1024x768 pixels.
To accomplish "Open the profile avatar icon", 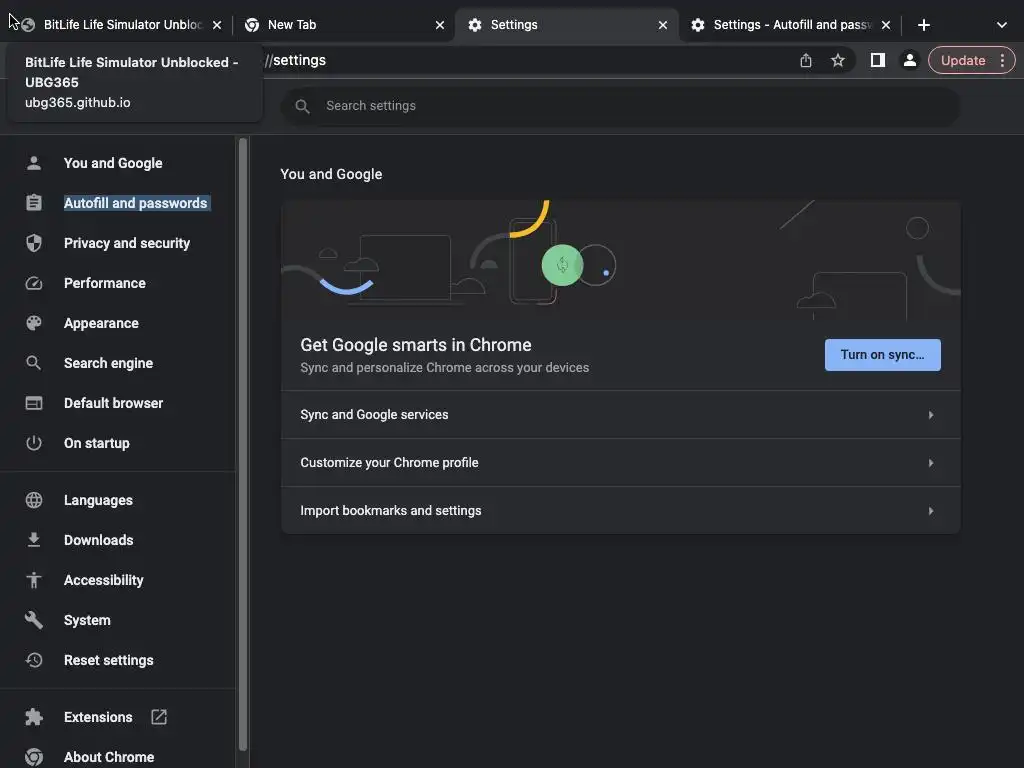I will (910, 60).
